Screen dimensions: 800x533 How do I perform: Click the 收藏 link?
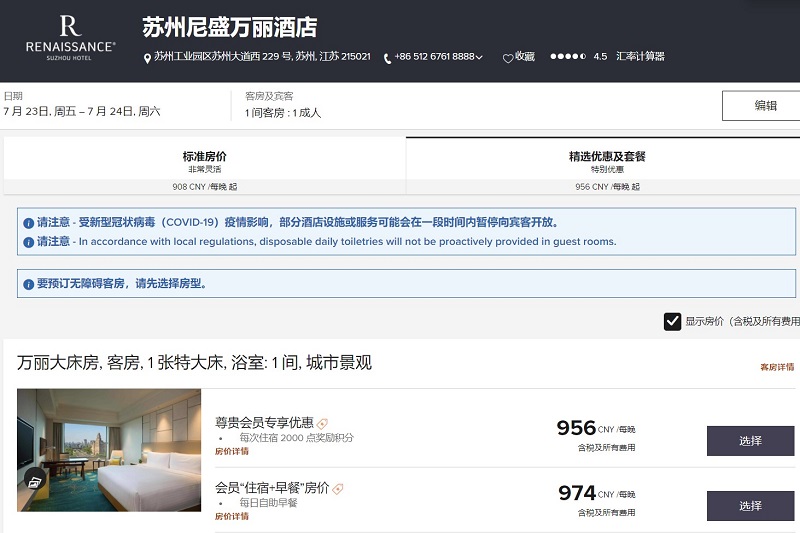click(524, 56)
